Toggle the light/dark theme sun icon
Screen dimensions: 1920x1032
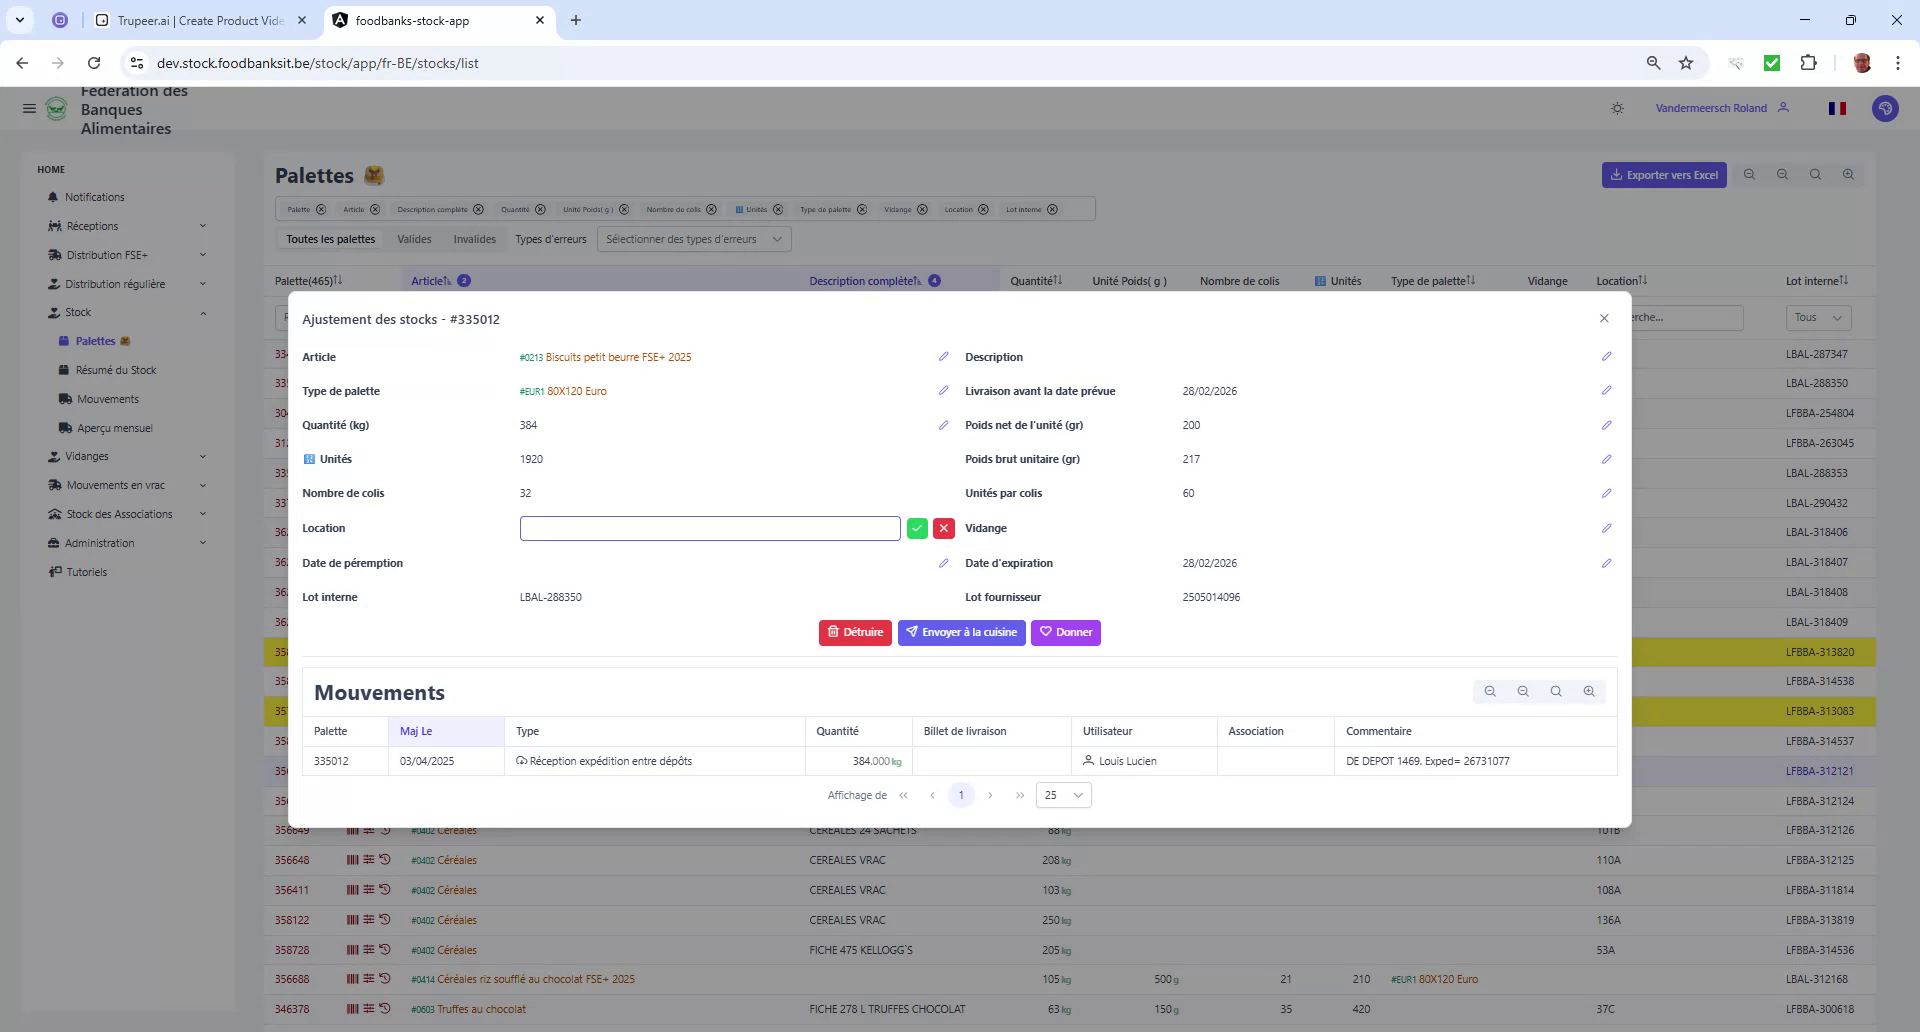[x=1617, y=108]
